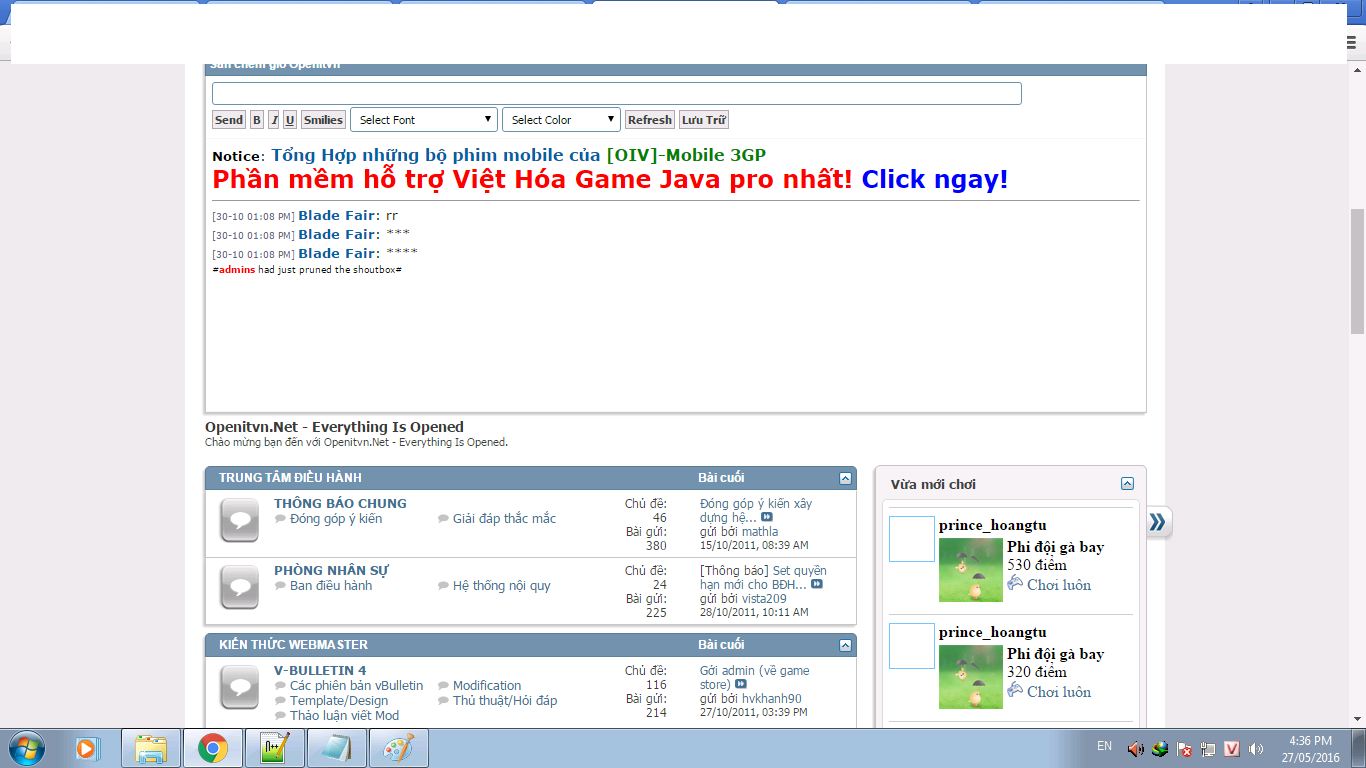This screenshot has width=1366, height=768.
Task: Go to last post icon in THÔNG BÁO CHUNG
Action: click(x=767, y=518)
